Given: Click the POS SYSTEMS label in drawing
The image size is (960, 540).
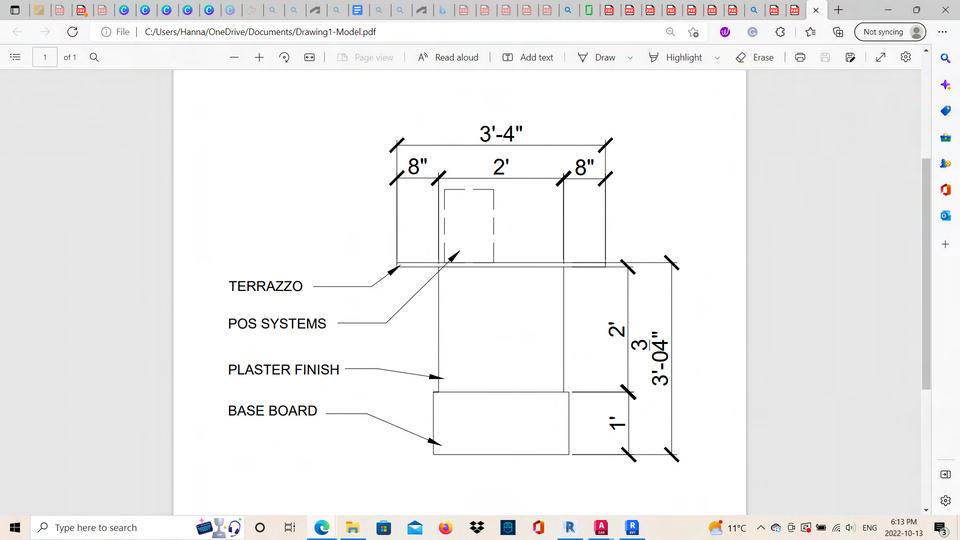Looking at the screenshot, I should pyautogui.click(x=277, y=323).
